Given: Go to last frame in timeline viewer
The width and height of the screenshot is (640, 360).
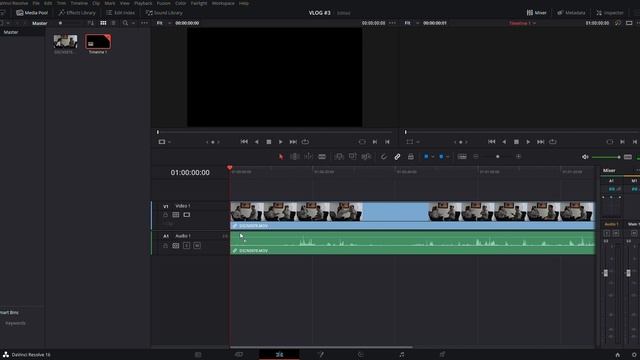Looking at the screenshot, I should click(x=540, y=142).
